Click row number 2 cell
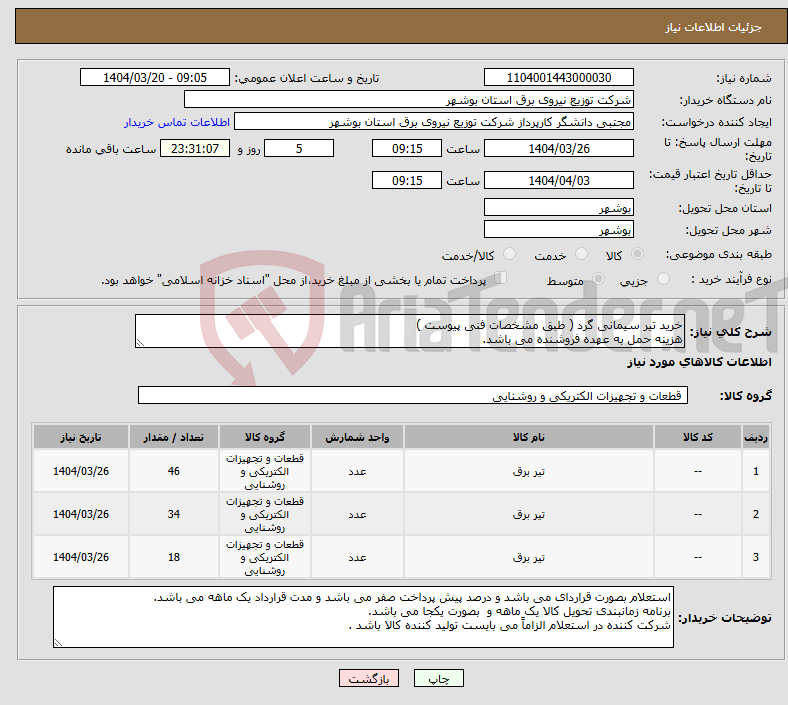This screenshot has height=705, width=788. (x=755, y=514)
